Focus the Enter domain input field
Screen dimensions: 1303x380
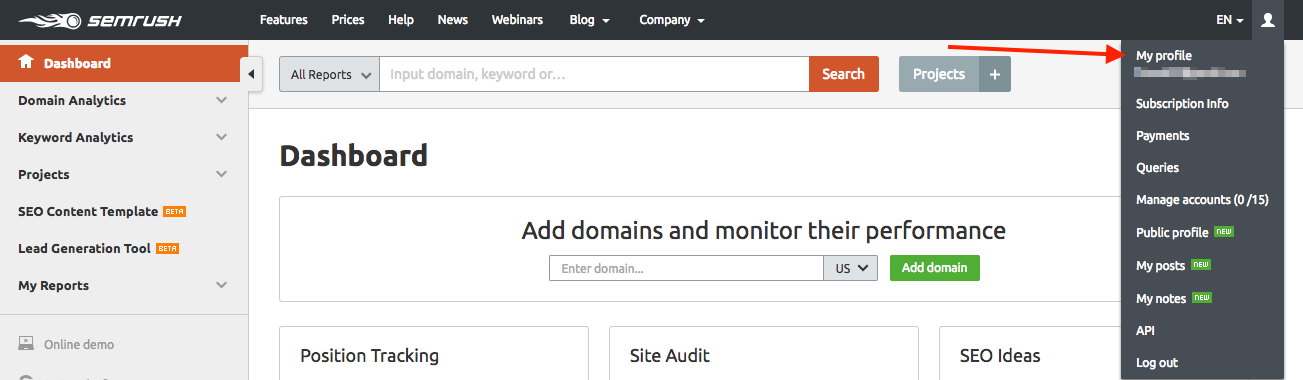(686, 268)
